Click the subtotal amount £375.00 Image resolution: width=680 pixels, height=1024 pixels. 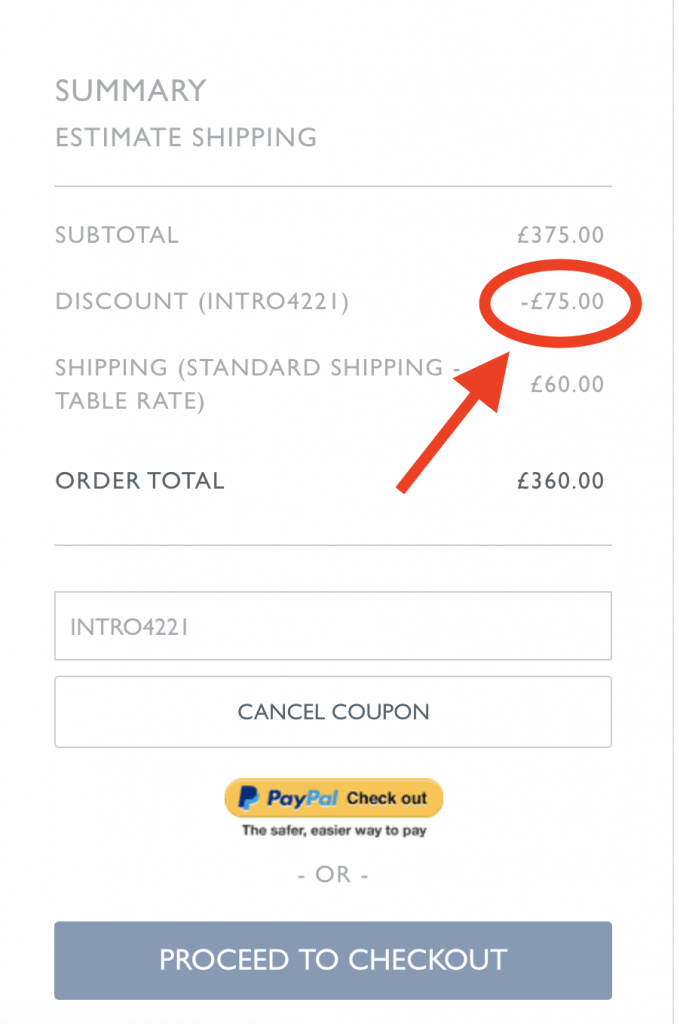pyautogui.click(x=560, y=235)
